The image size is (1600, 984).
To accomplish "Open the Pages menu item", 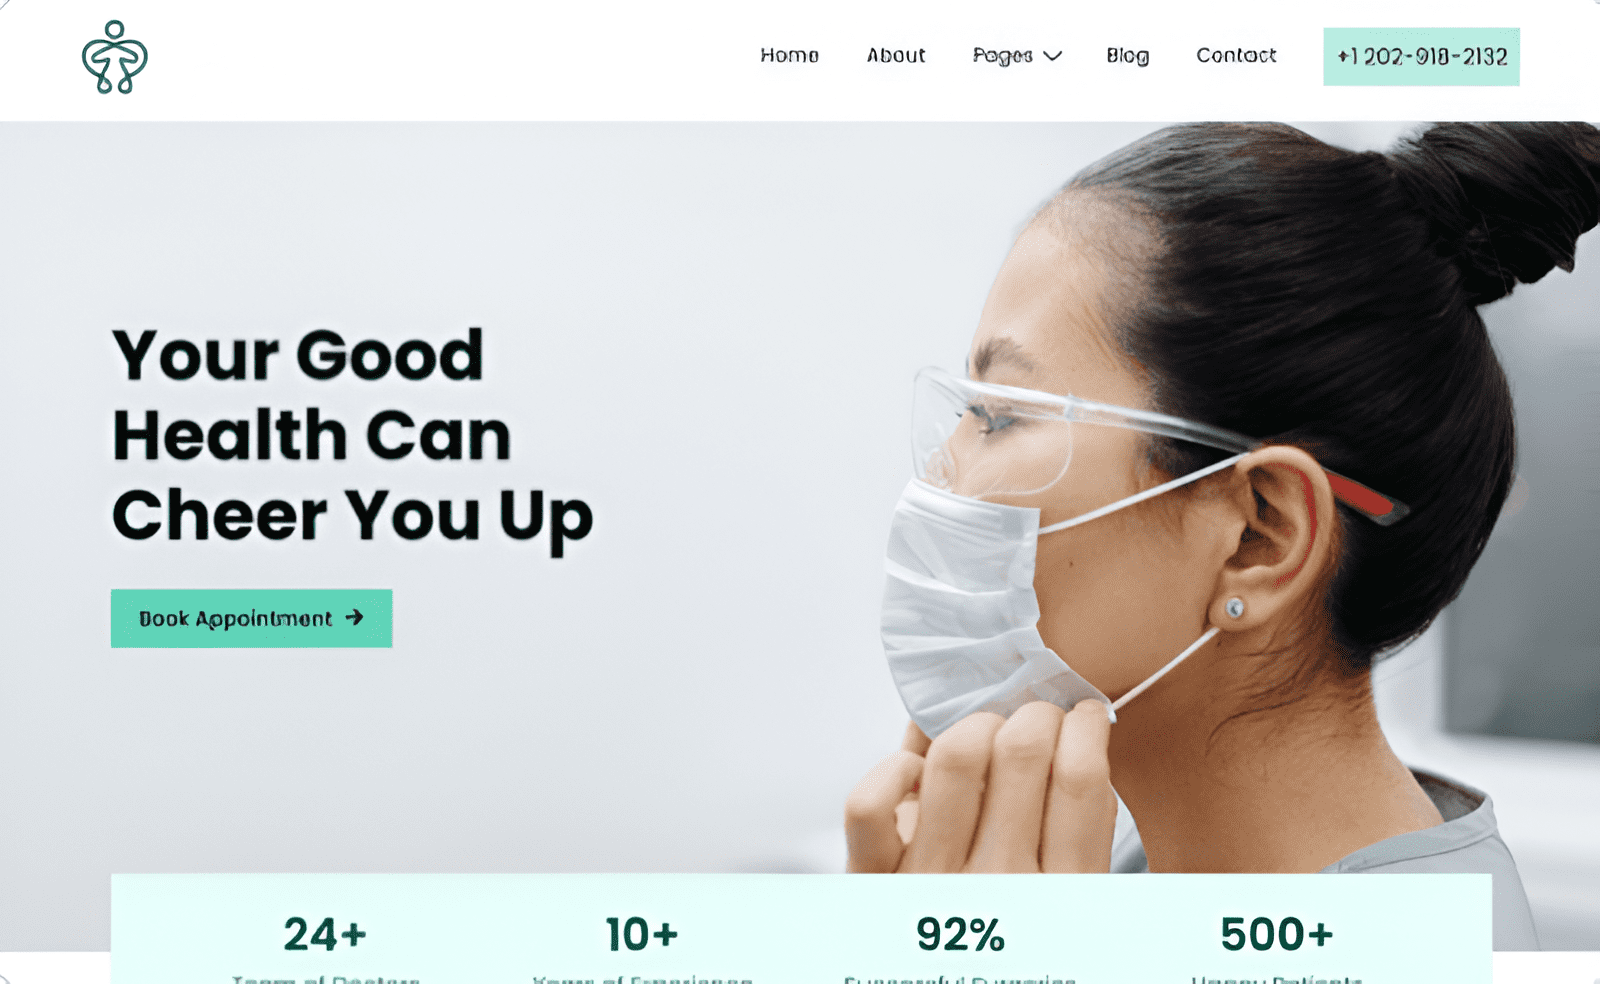I will point(1003,56).
